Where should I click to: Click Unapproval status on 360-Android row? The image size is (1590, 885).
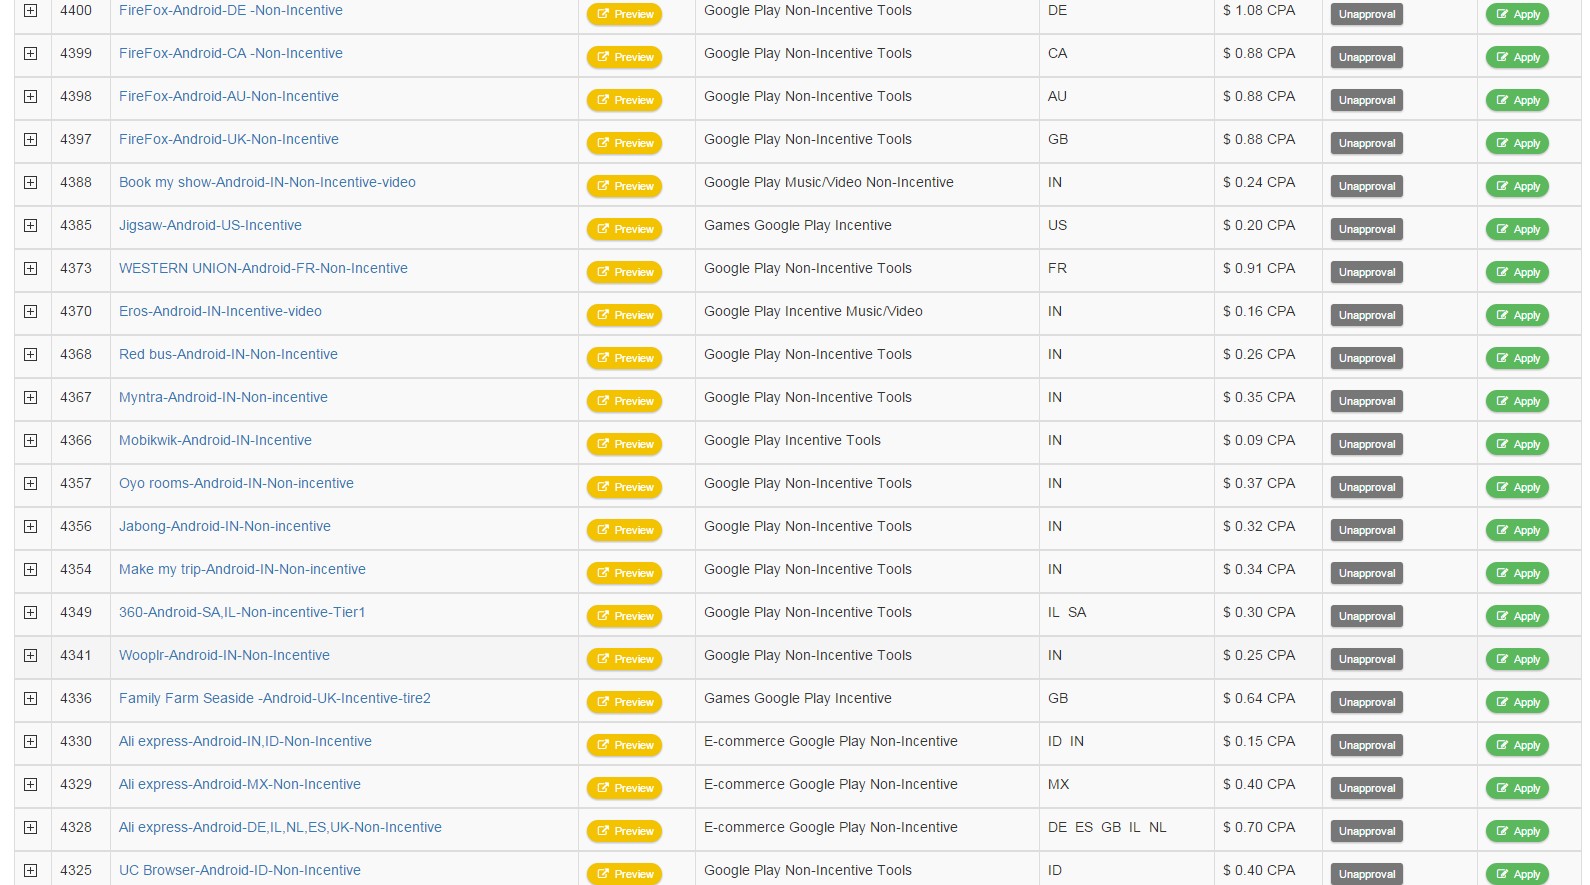click(x=1366, y=616)
